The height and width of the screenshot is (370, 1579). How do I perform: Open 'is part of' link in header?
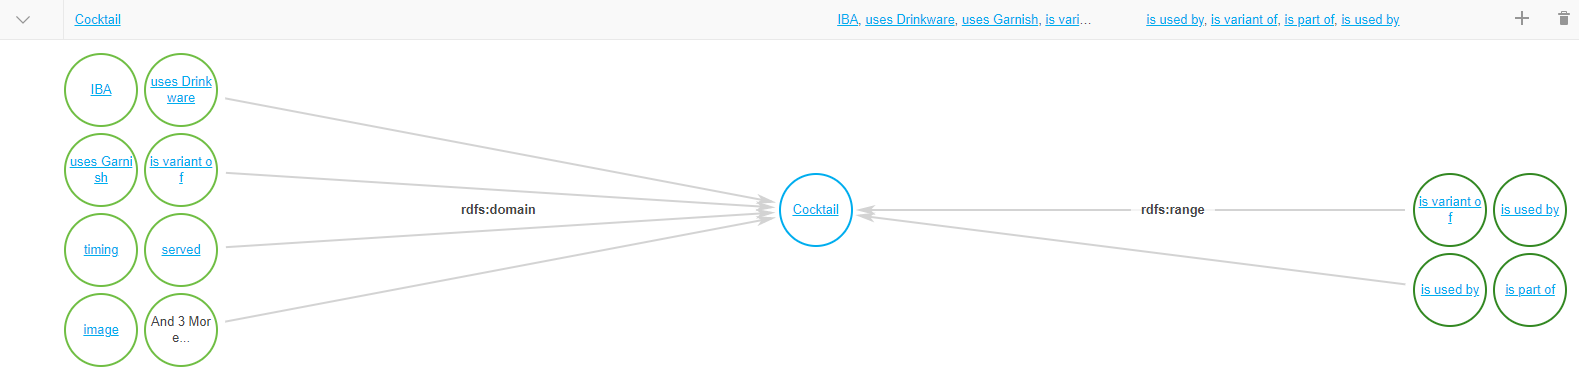[x=1309, y=19]
